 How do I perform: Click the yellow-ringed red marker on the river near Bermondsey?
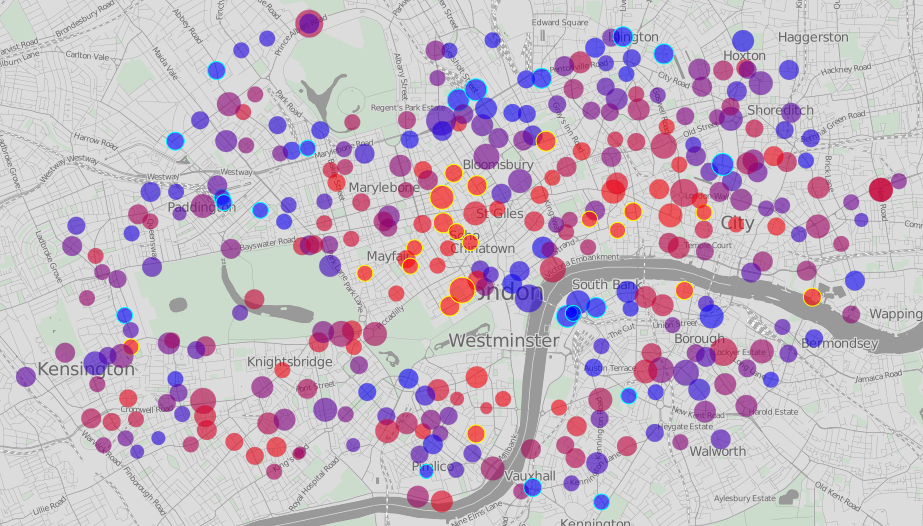click(x=812, y=297)
